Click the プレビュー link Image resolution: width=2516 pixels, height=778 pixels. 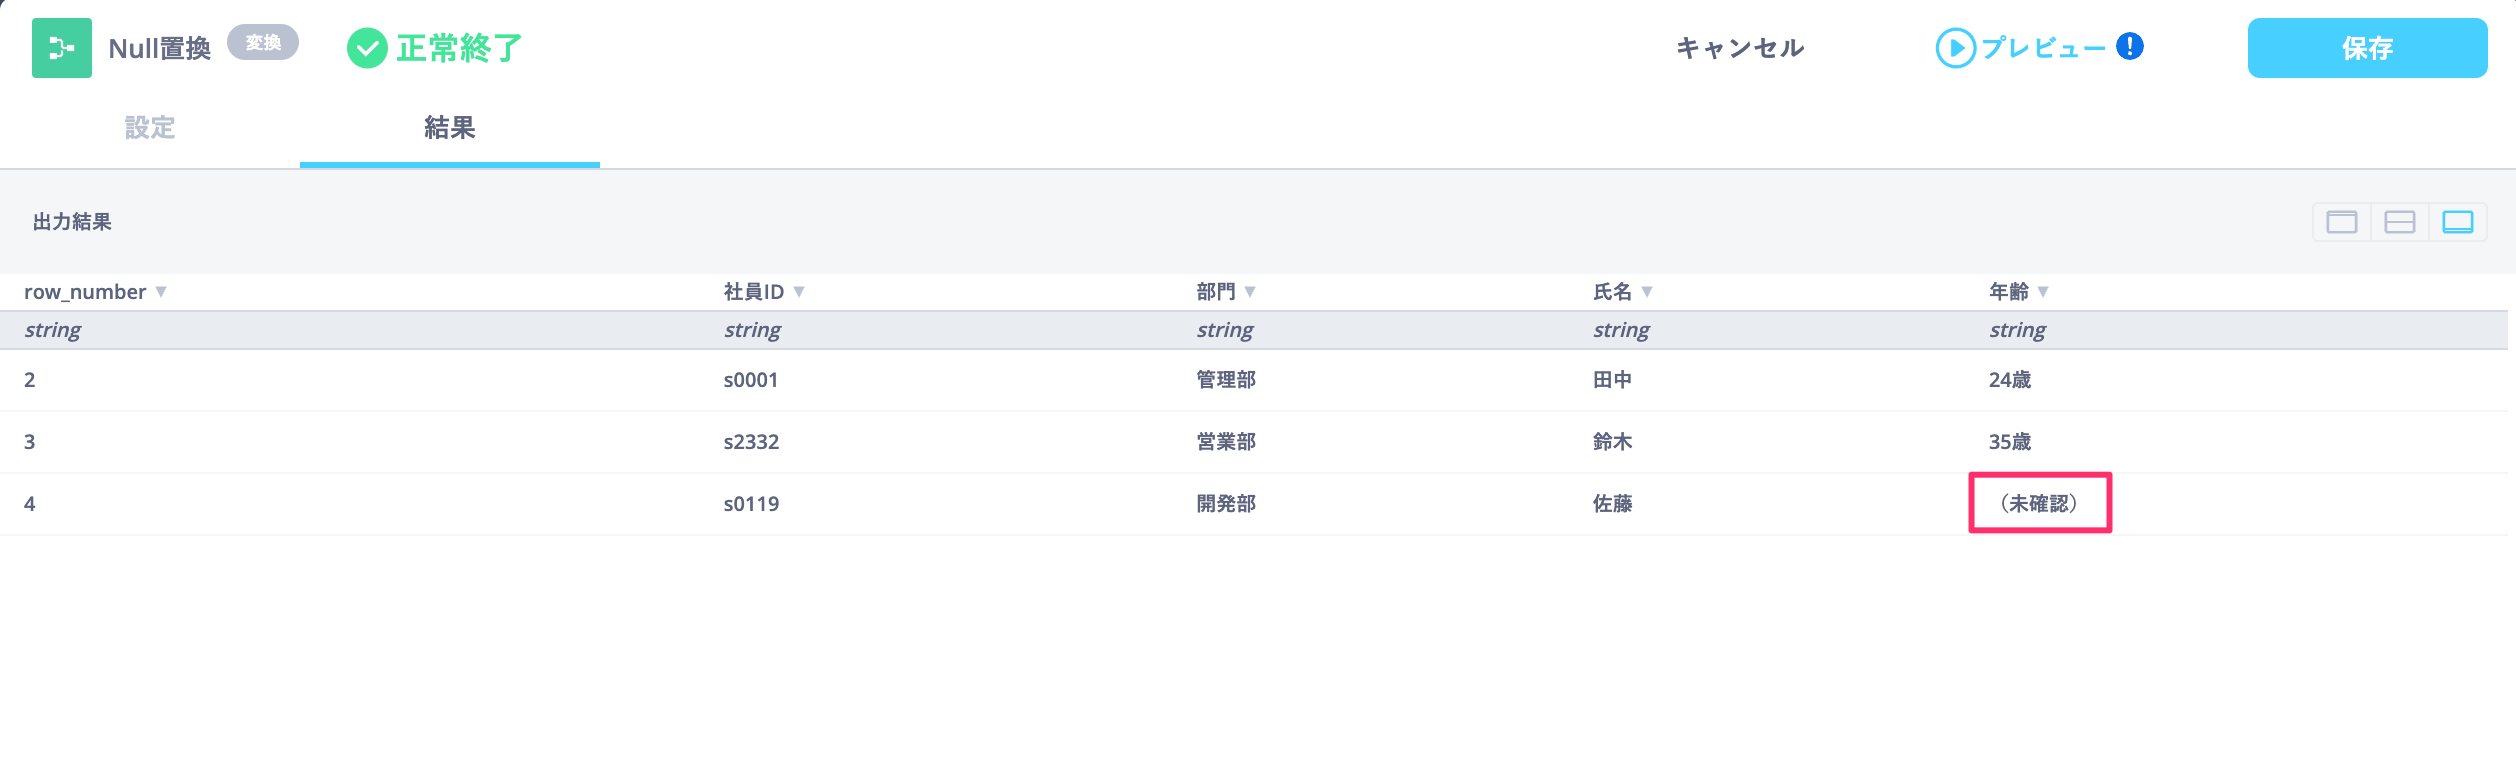[x=2043, y=48]
